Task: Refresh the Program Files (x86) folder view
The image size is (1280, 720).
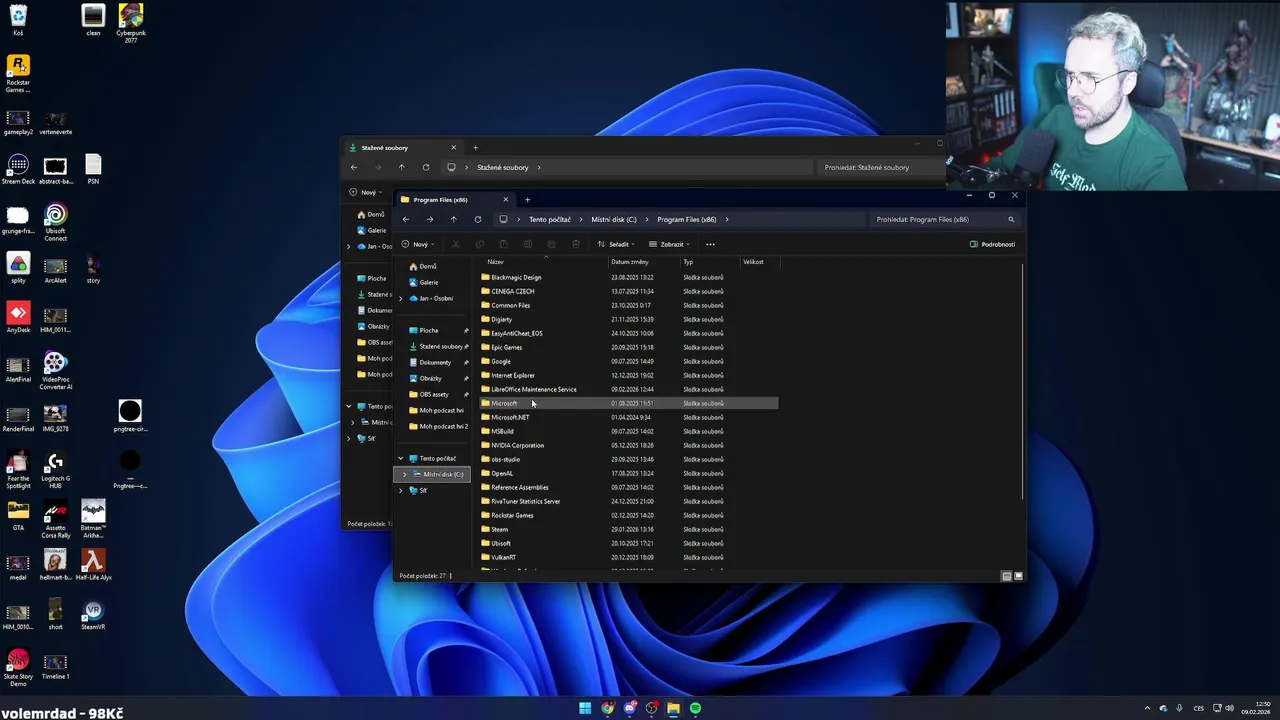Action: (x=478, y=219)
